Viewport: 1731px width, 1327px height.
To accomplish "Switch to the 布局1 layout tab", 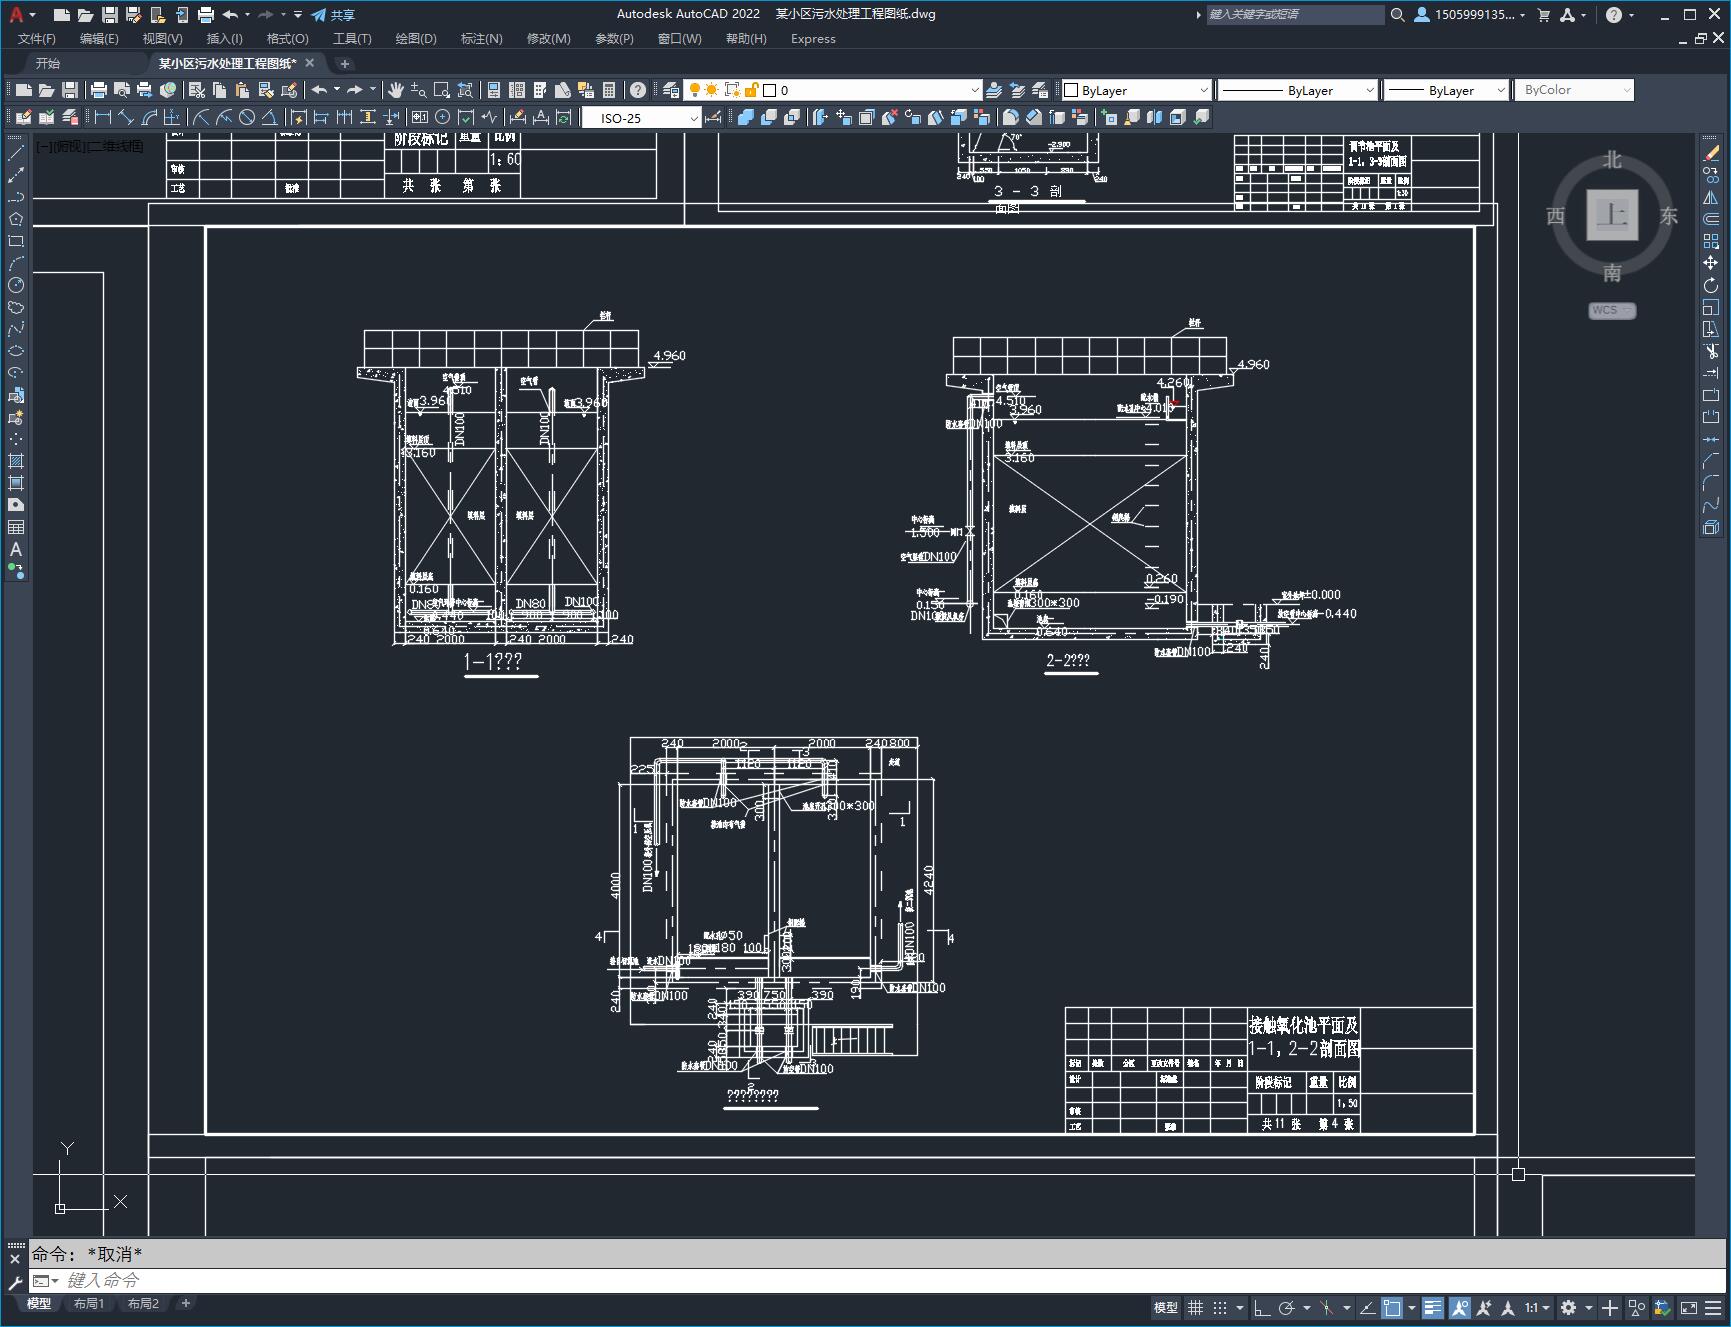I will (x=89, y=1303).
